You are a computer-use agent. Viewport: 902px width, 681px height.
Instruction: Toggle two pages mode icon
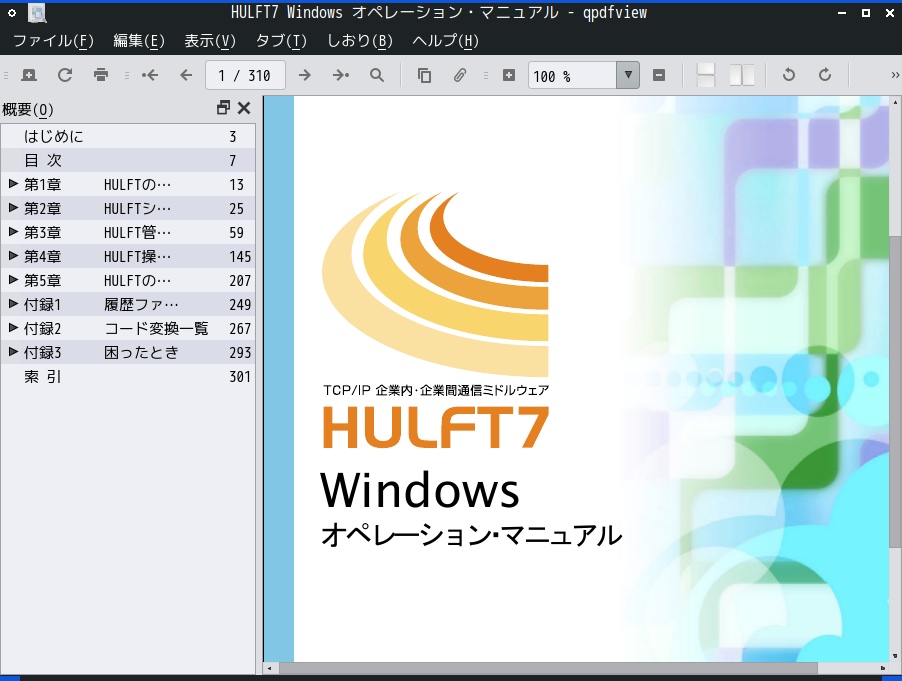(742, 75)
